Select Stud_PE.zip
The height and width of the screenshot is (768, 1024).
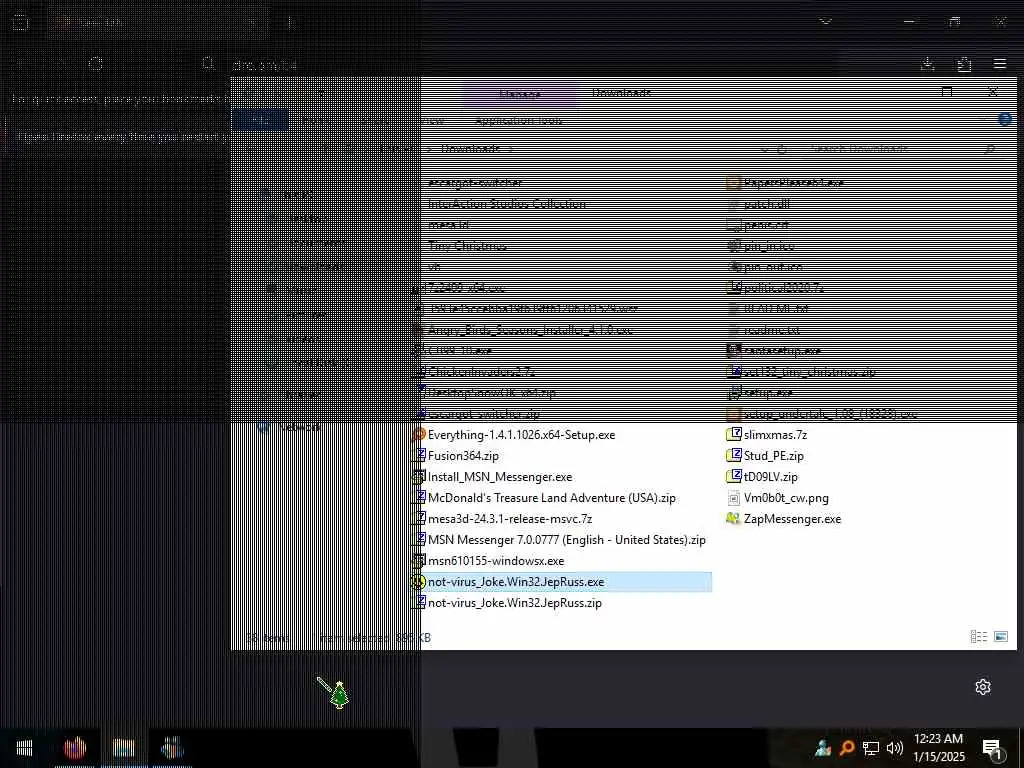(x=773, y=456)
